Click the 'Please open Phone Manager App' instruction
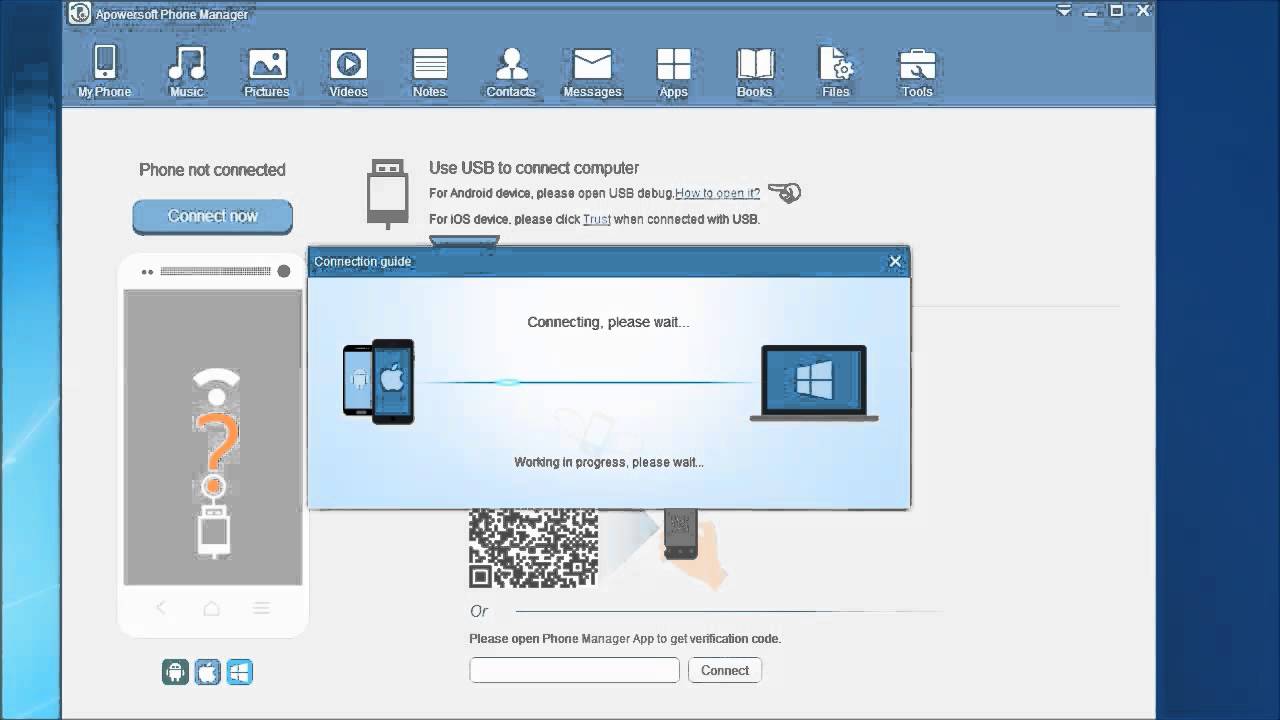The height and width of the screenshot is (720, 1280). 625,638
